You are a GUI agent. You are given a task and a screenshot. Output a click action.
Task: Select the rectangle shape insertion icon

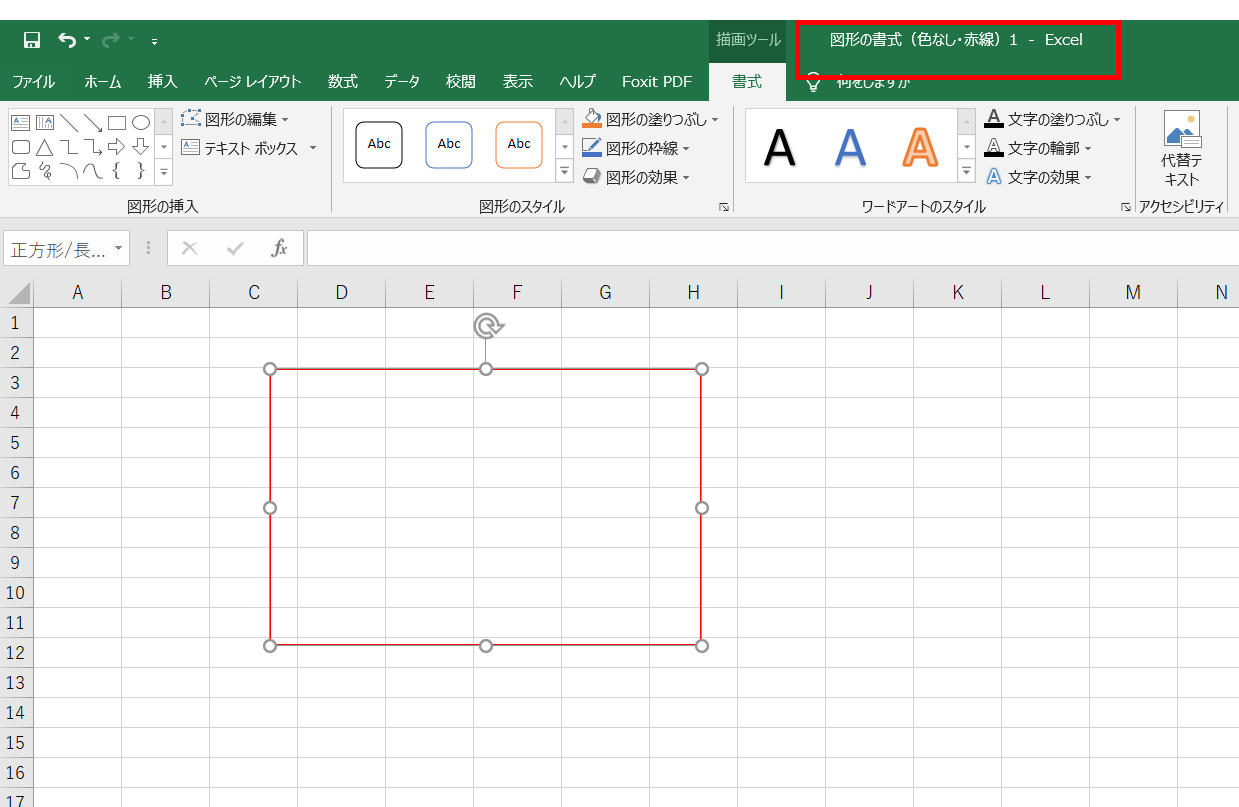(117, 122)
